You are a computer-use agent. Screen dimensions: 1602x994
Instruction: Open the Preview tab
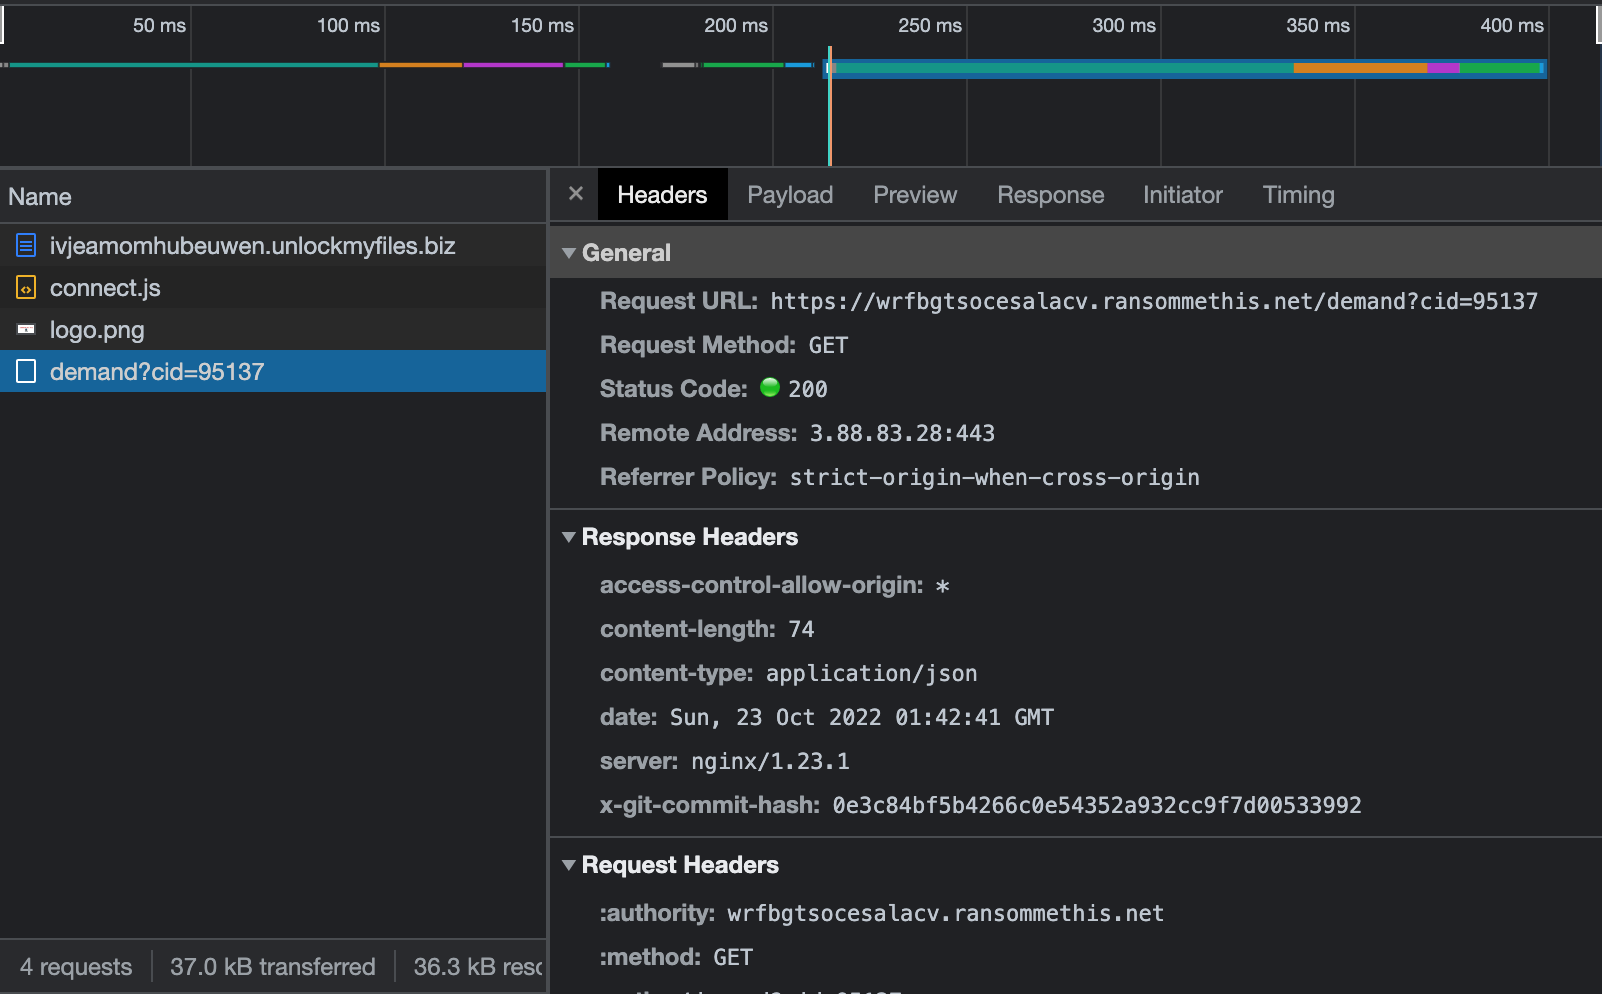(915, 195)
